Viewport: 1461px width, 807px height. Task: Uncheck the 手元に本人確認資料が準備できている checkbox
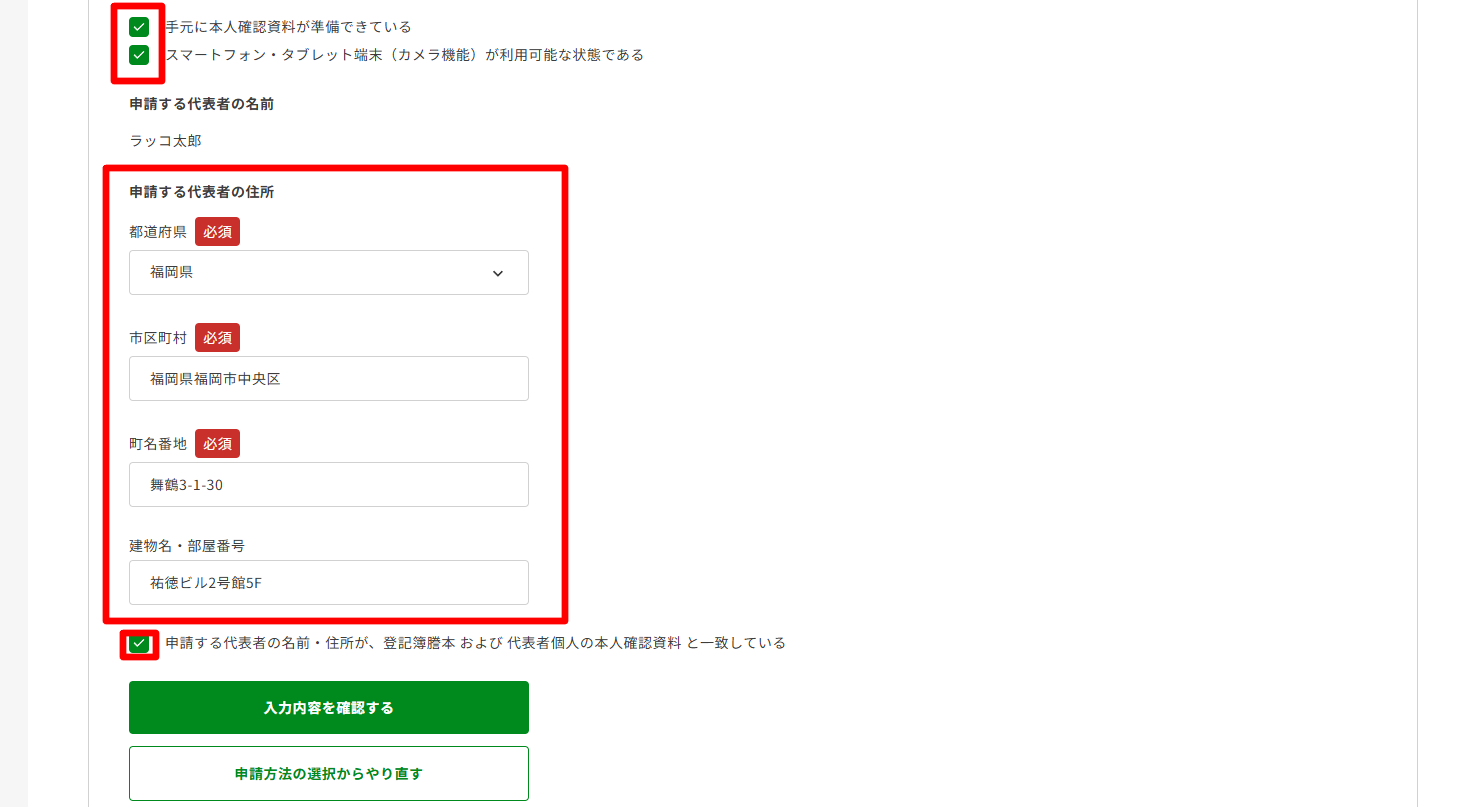click(x=139, y=27)
